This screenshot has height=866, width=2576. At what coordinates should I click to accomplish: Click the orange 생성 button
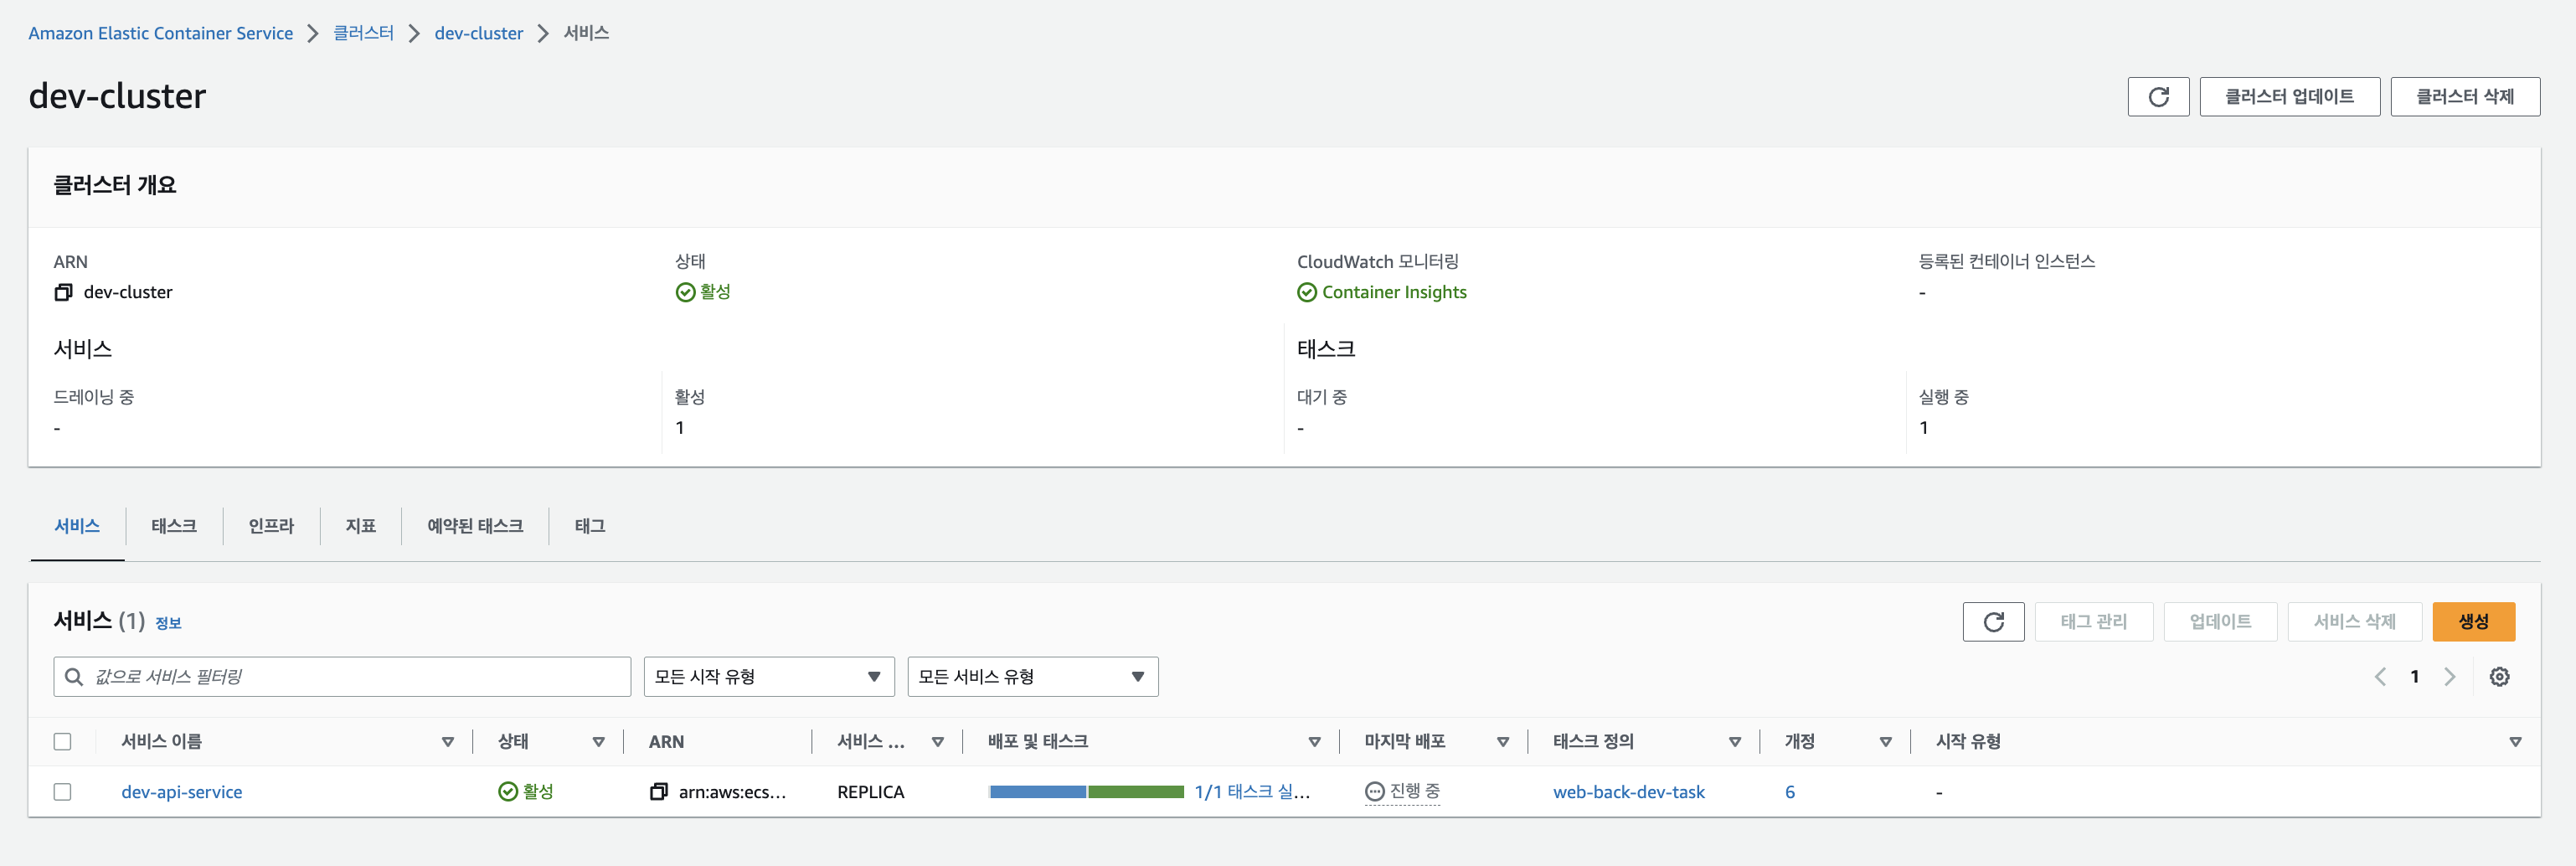point(2473,622)
